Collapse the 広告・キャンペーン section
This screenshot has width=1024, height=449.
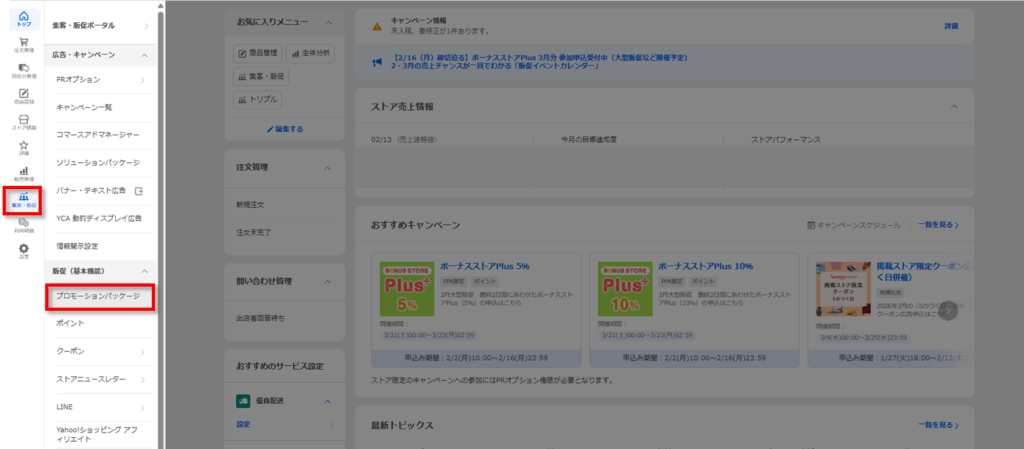click(x=145, y=55)
